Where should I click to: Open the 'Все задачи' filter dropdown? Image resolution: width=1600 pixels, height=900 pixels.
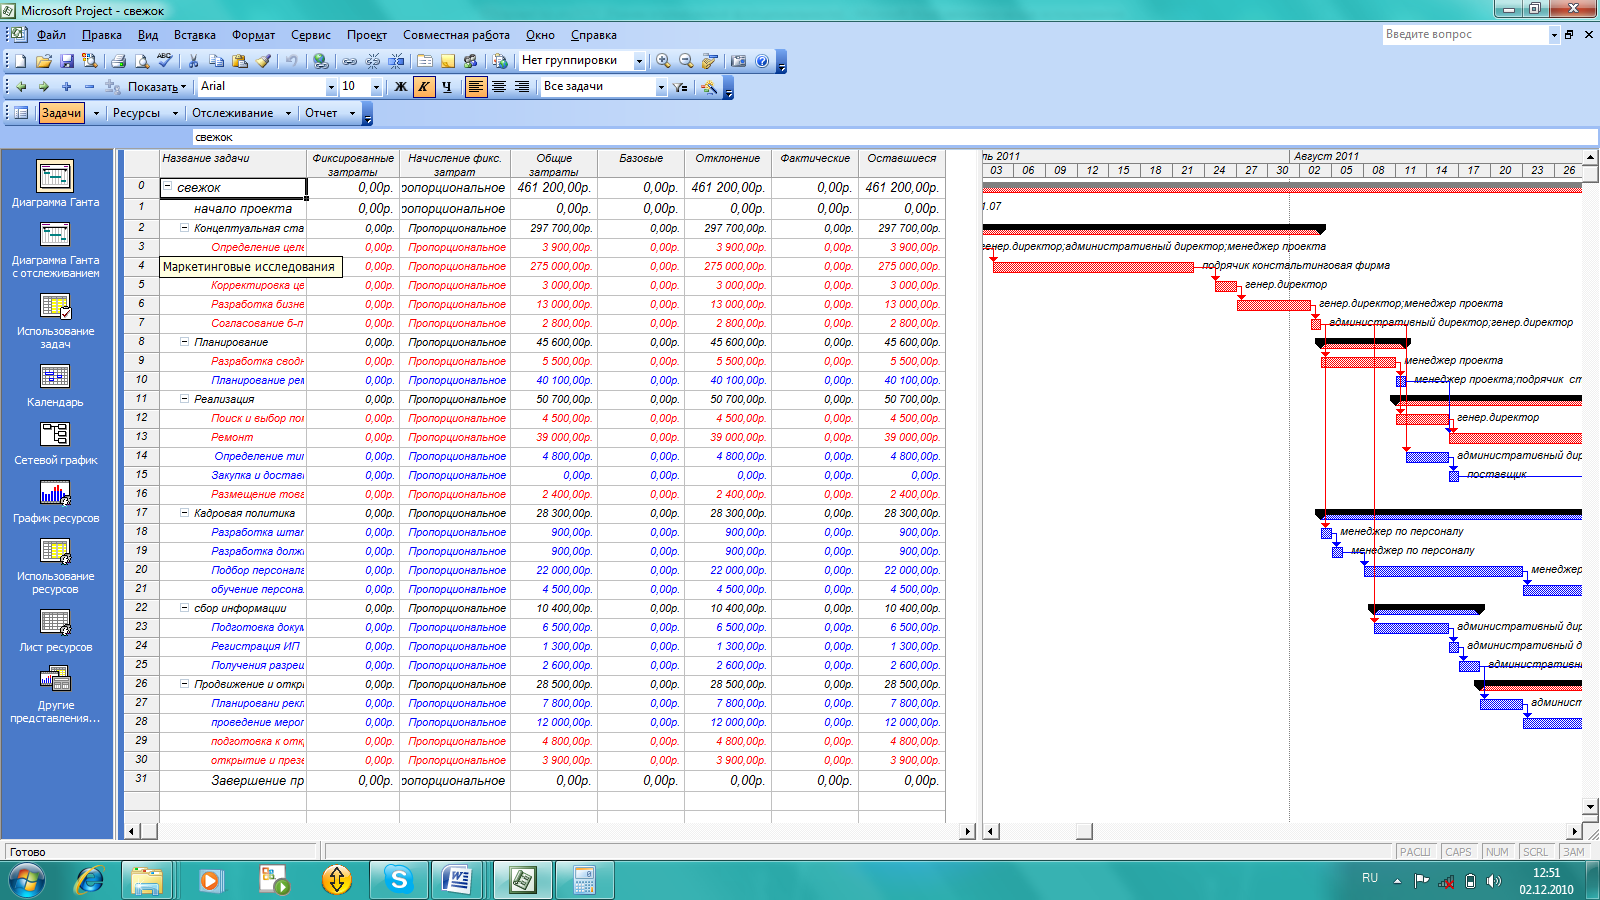(660, 87)
